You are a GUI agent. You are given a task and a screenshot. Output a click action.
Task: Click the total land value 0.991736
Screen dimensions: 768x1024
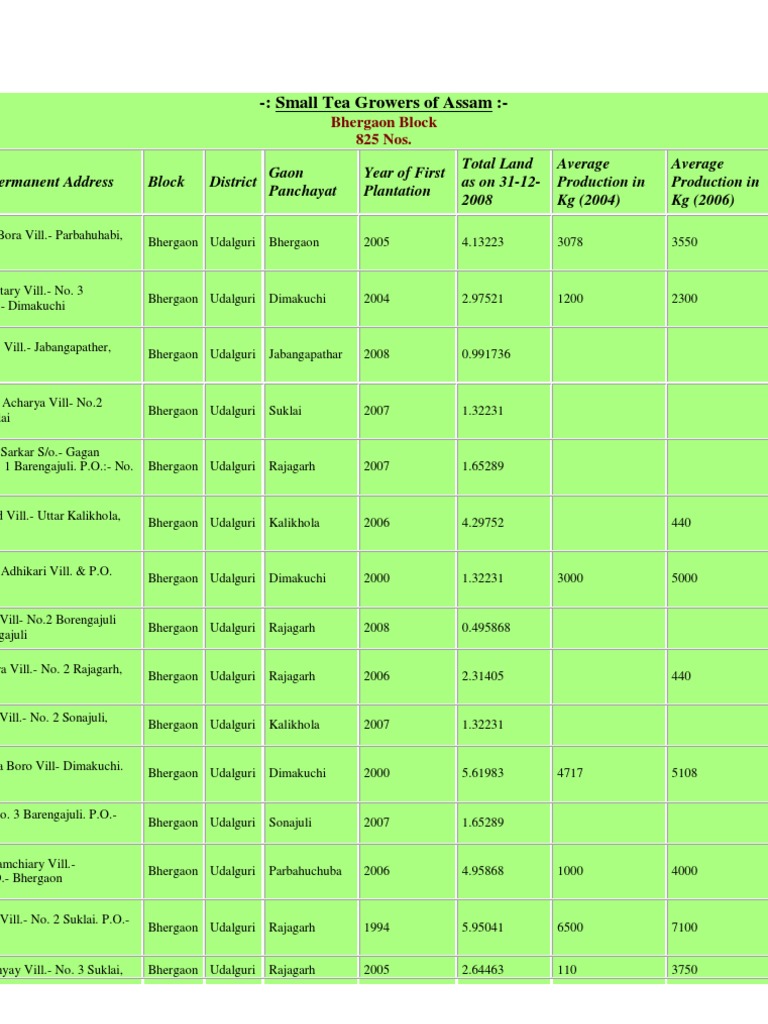[x=486, y=354]
